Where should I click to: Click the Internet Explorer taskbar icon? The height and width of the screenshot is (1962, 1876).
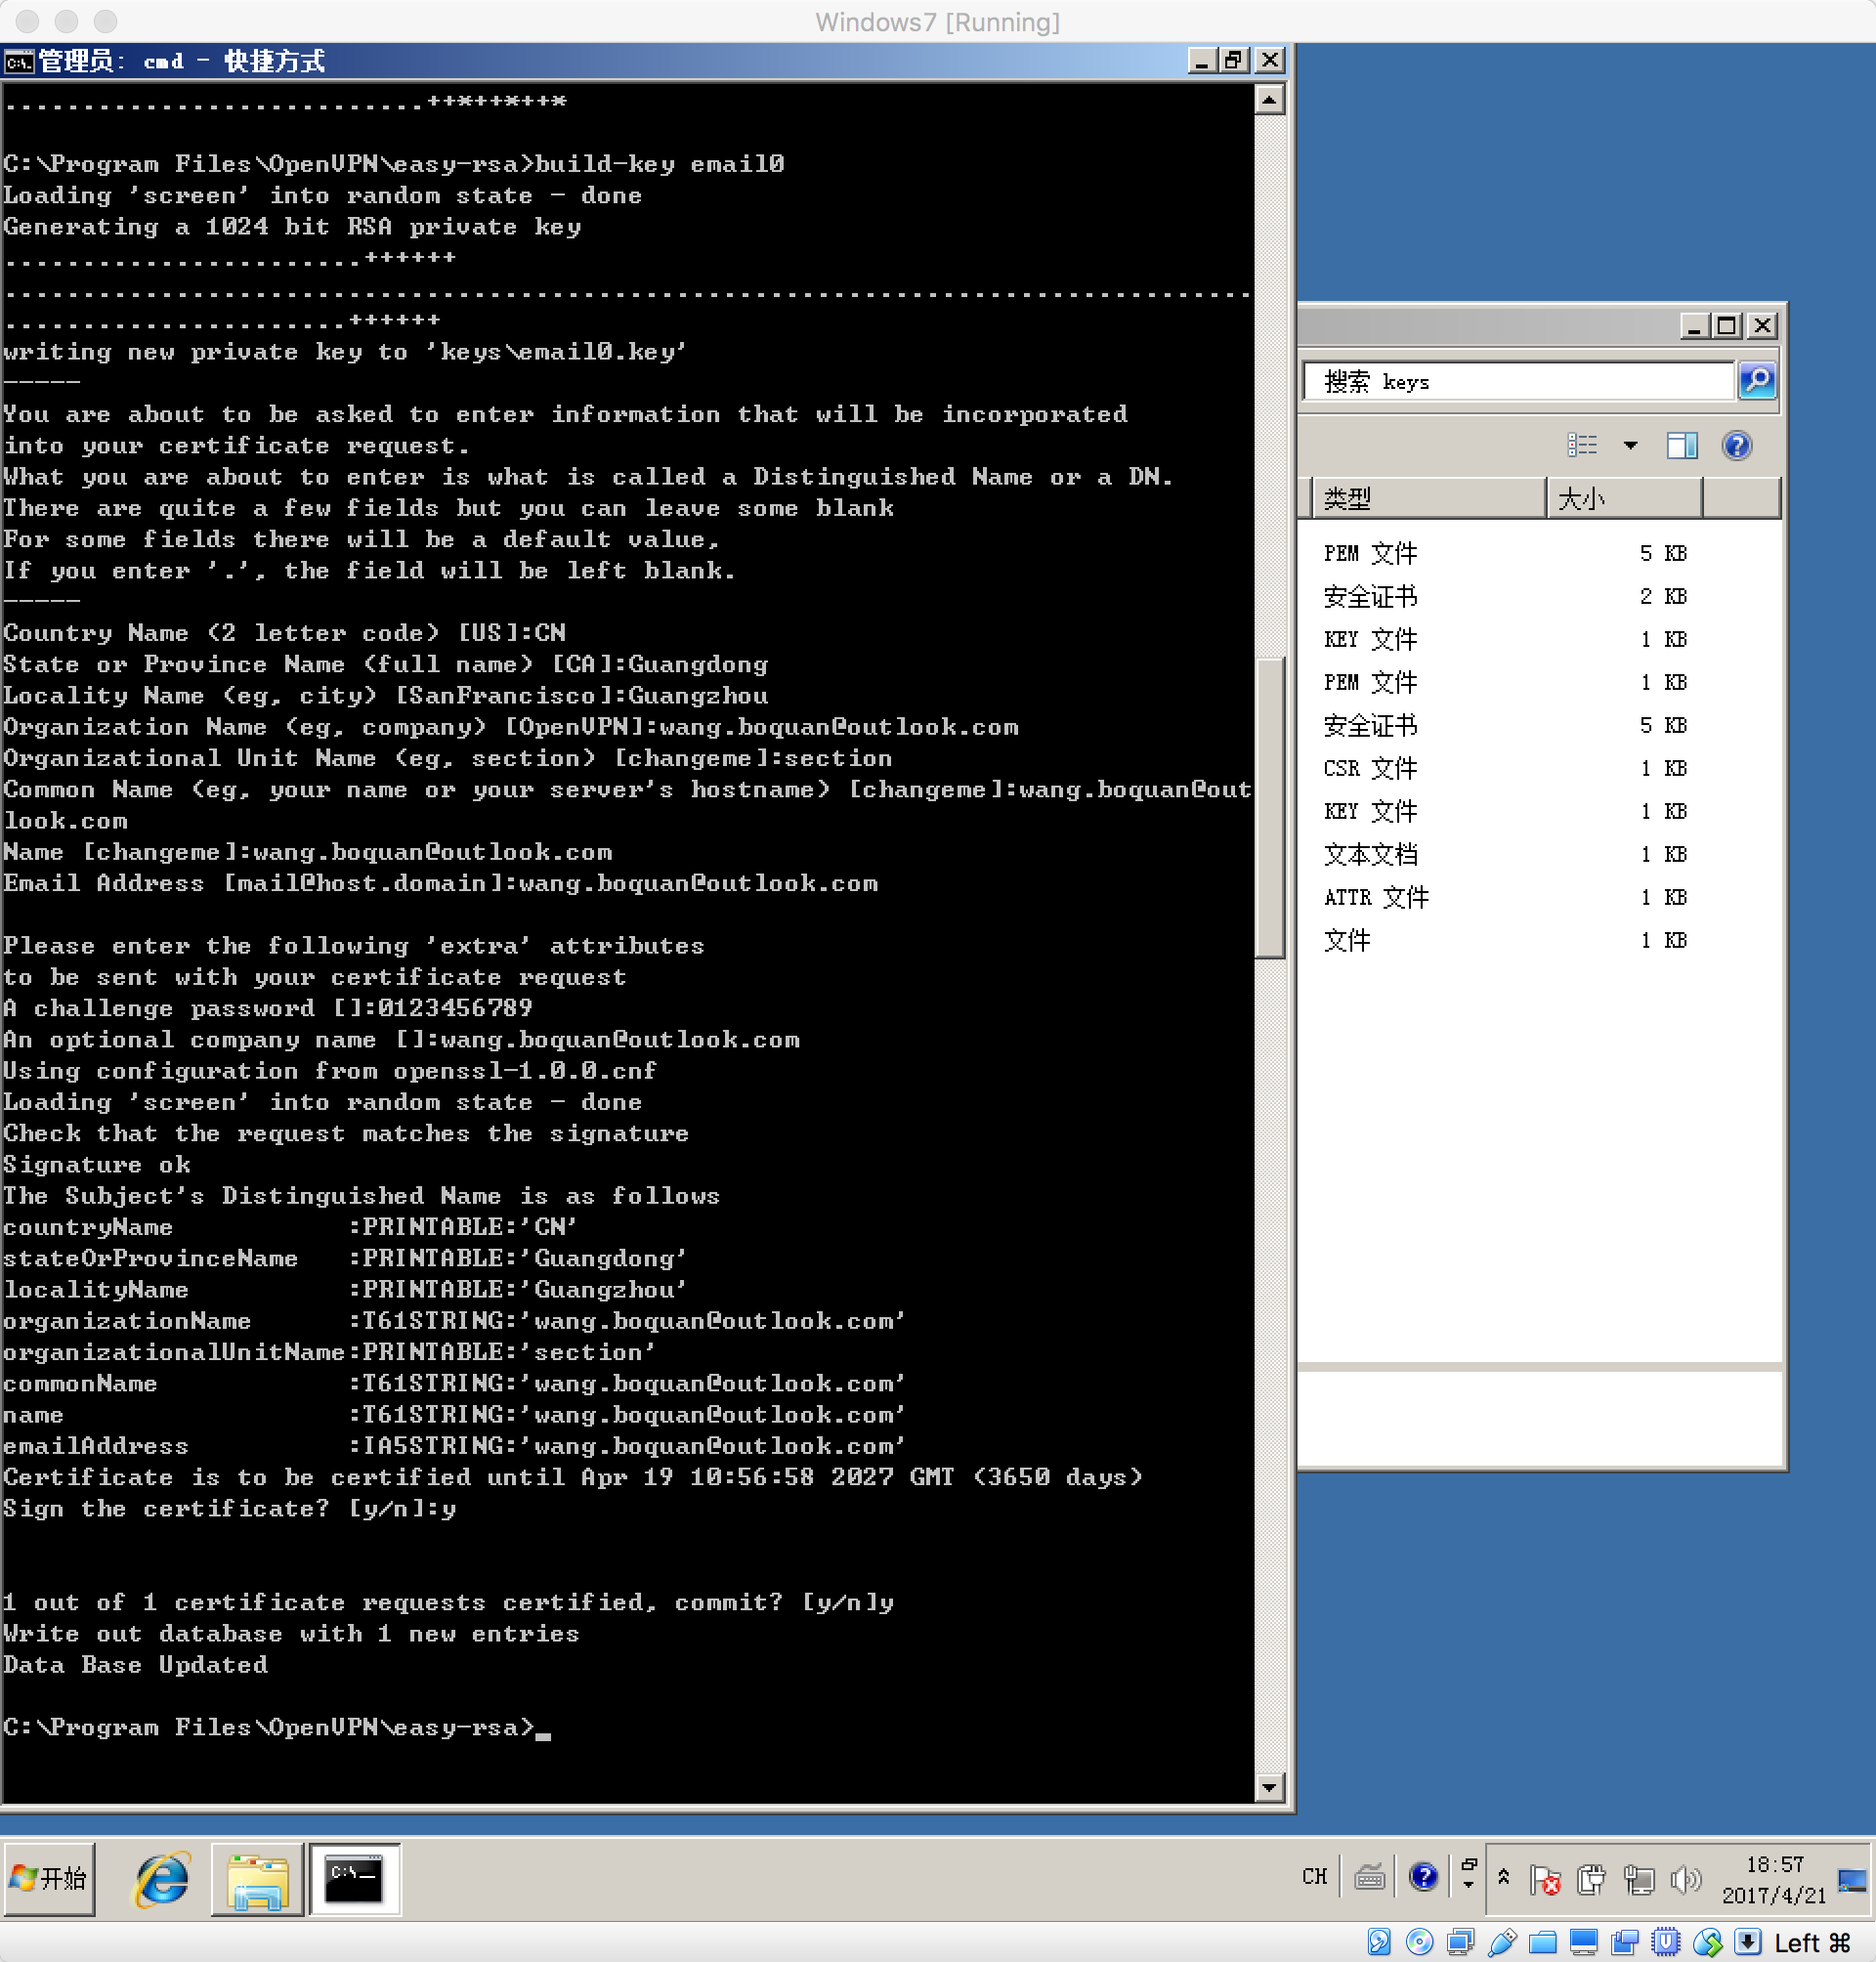pos(162,1879)
